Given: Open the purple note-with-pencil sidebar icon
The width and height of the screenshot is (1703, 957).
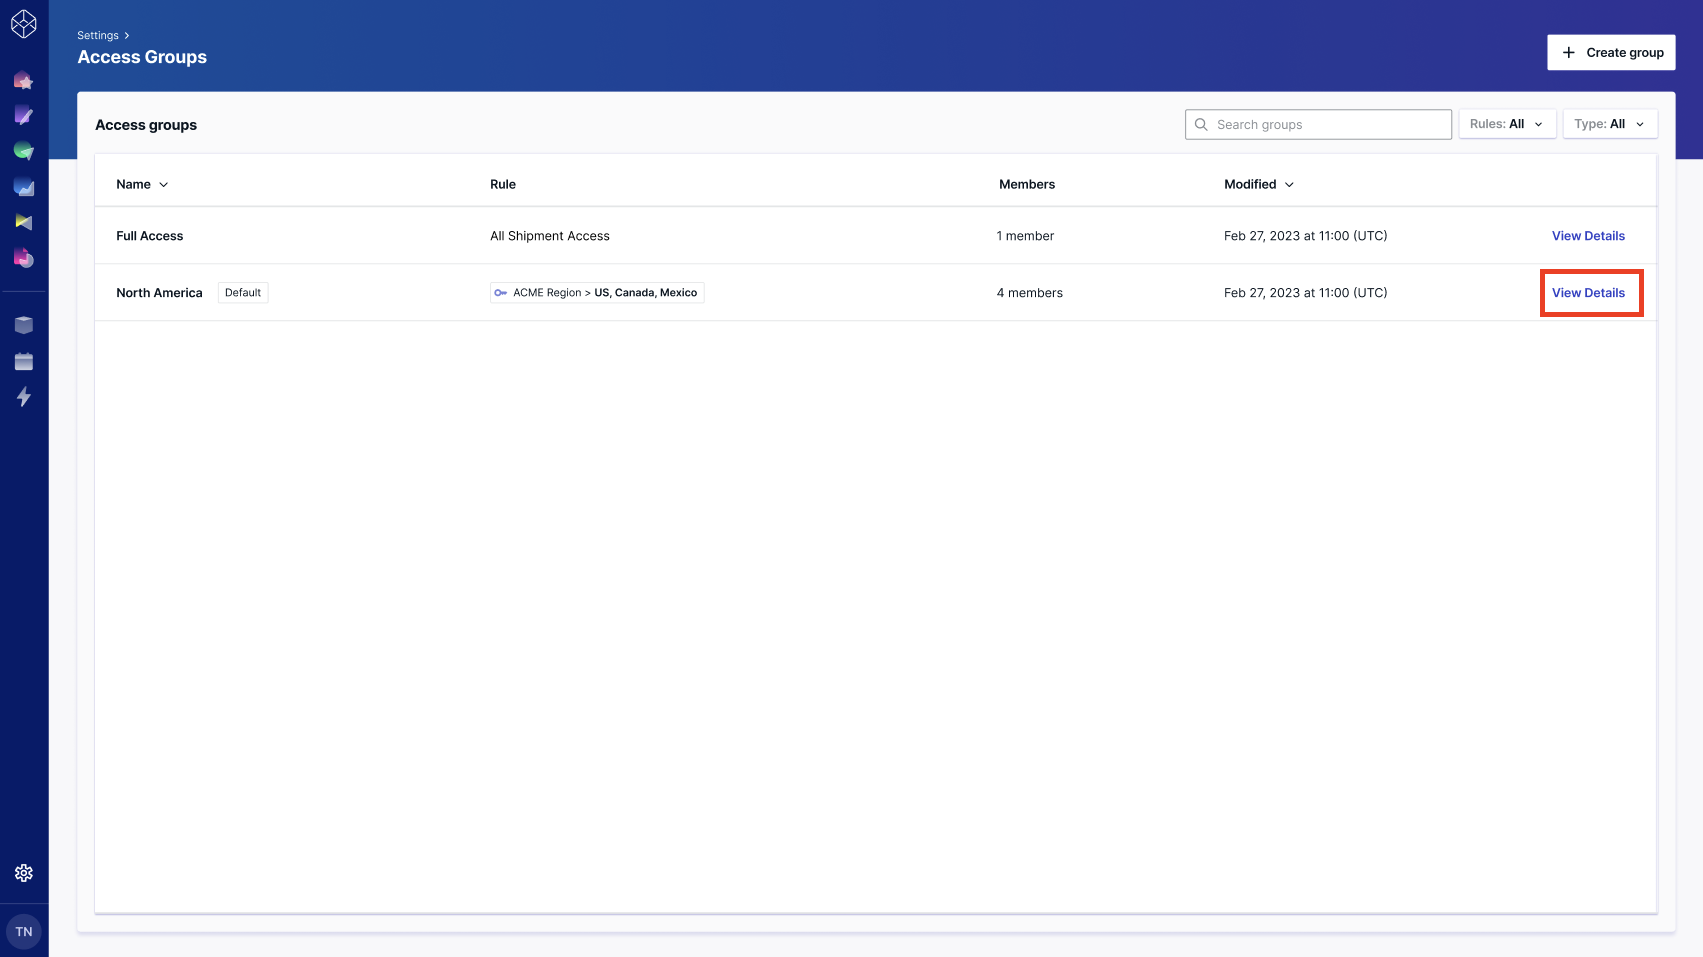Looking at the screenshot, I should point(24,116).
